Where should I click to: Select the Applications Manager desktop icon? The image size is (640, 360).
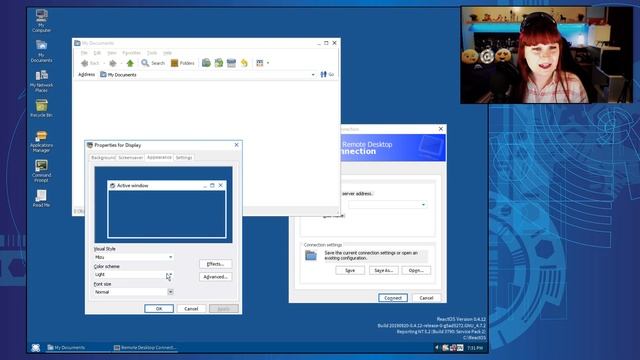point(42,141)
